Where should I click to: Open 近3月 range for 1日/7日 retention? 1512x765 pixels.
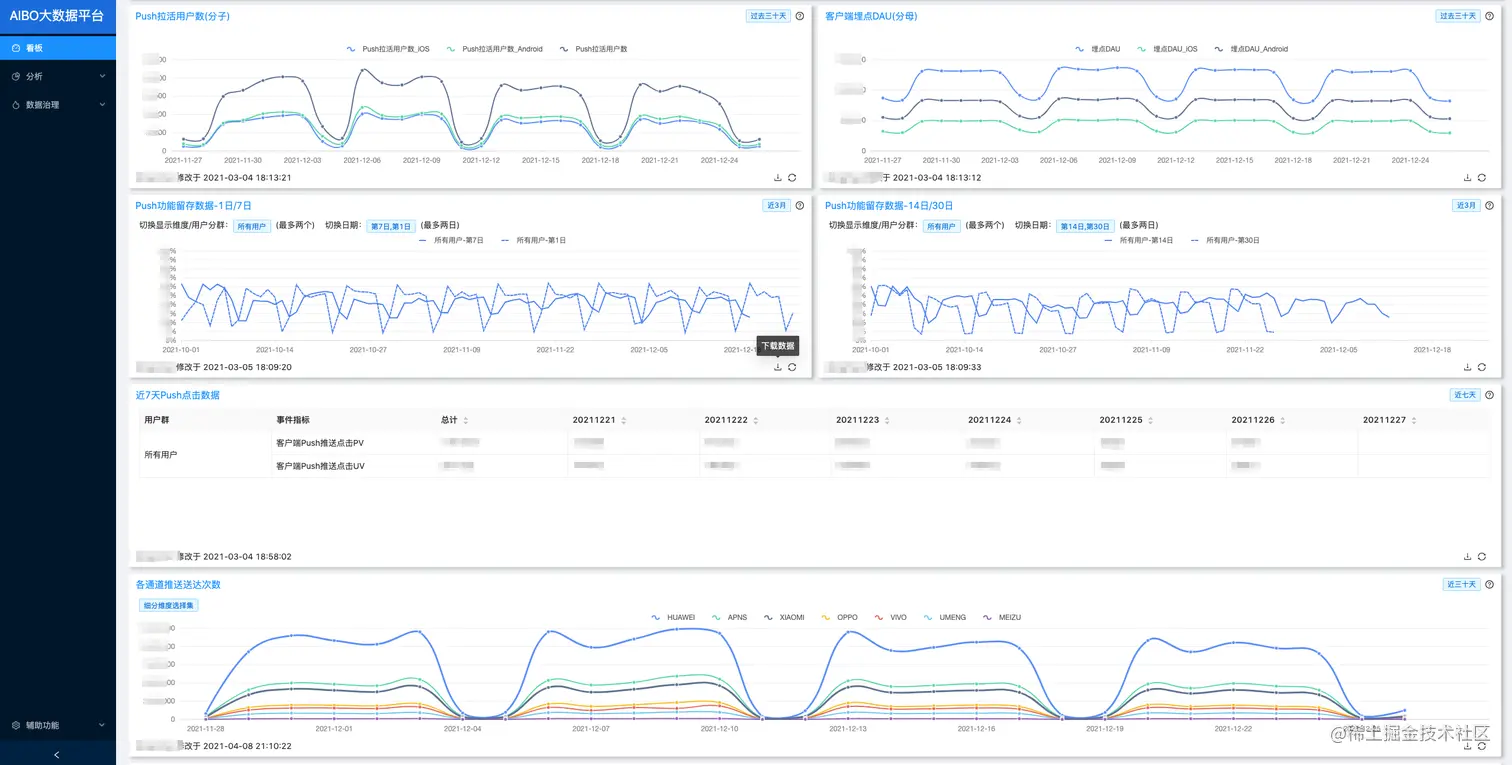[x=776, y=205]
